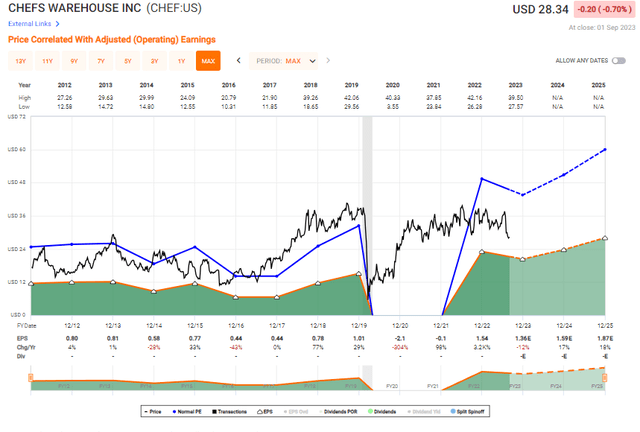The width and height of the screenshot is (640, 432).
Task: Open the External Links link
Action: [30, 24]
